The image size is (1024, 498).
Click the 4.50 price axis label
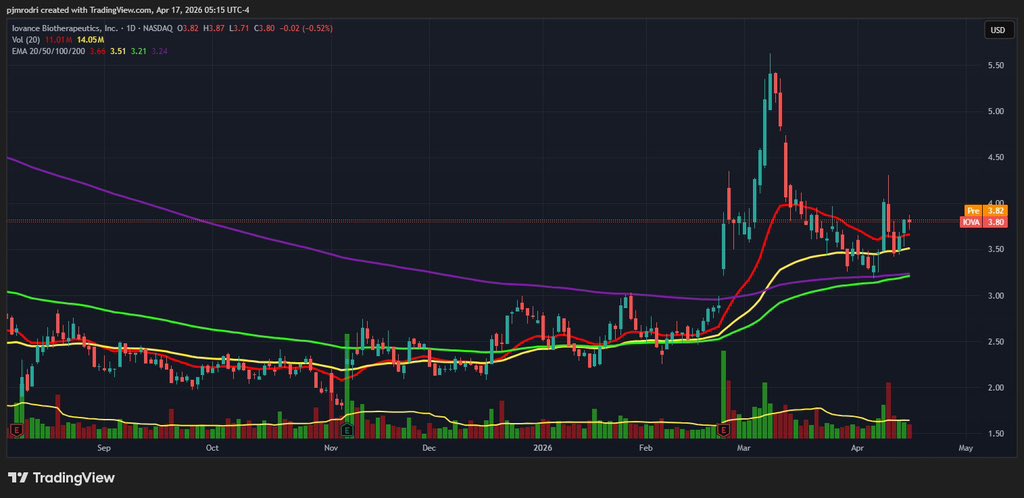(x=996, y=157)
